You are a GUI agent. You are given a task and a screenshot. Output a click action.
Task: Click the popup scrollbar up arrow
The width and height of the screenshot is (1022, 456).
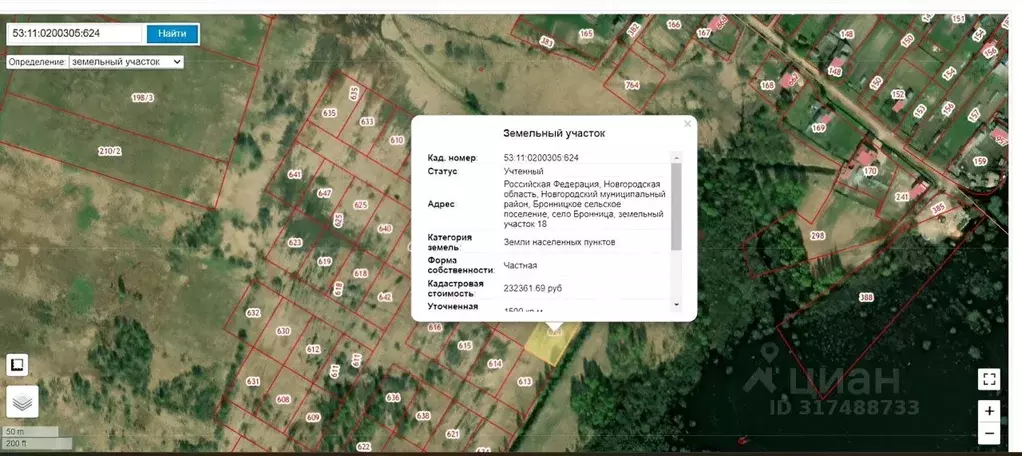click(x=676, y=158)
